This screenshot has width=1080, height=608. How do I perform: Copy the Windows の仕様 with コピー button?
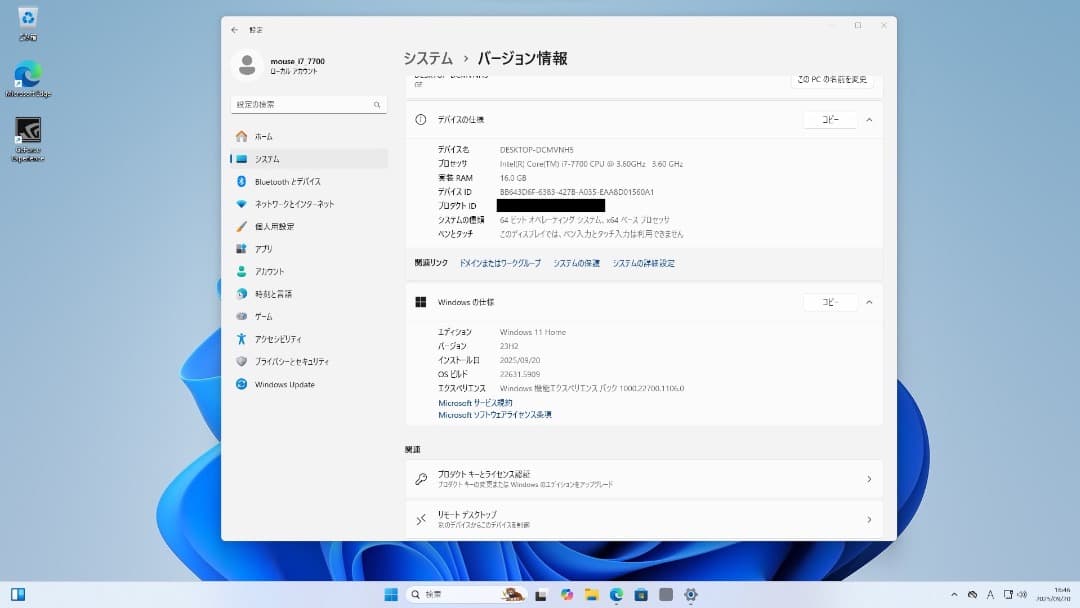click(x=830, y=301)
